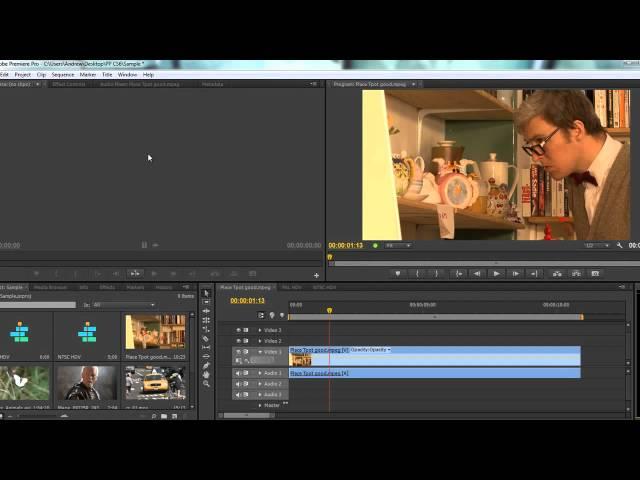Image resolution: width=640 pixels, height=480 pixels.
Task: Expand the Video 3 track
Action: pos(260,330)
